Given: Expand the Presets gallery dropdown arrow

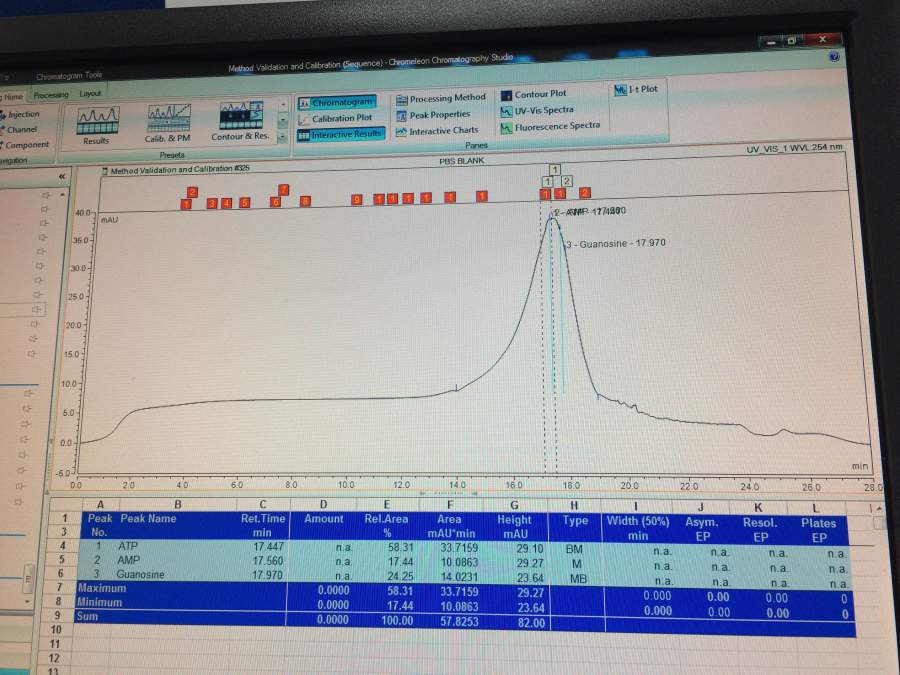Looking at the screenshot, I should (282, 137).
